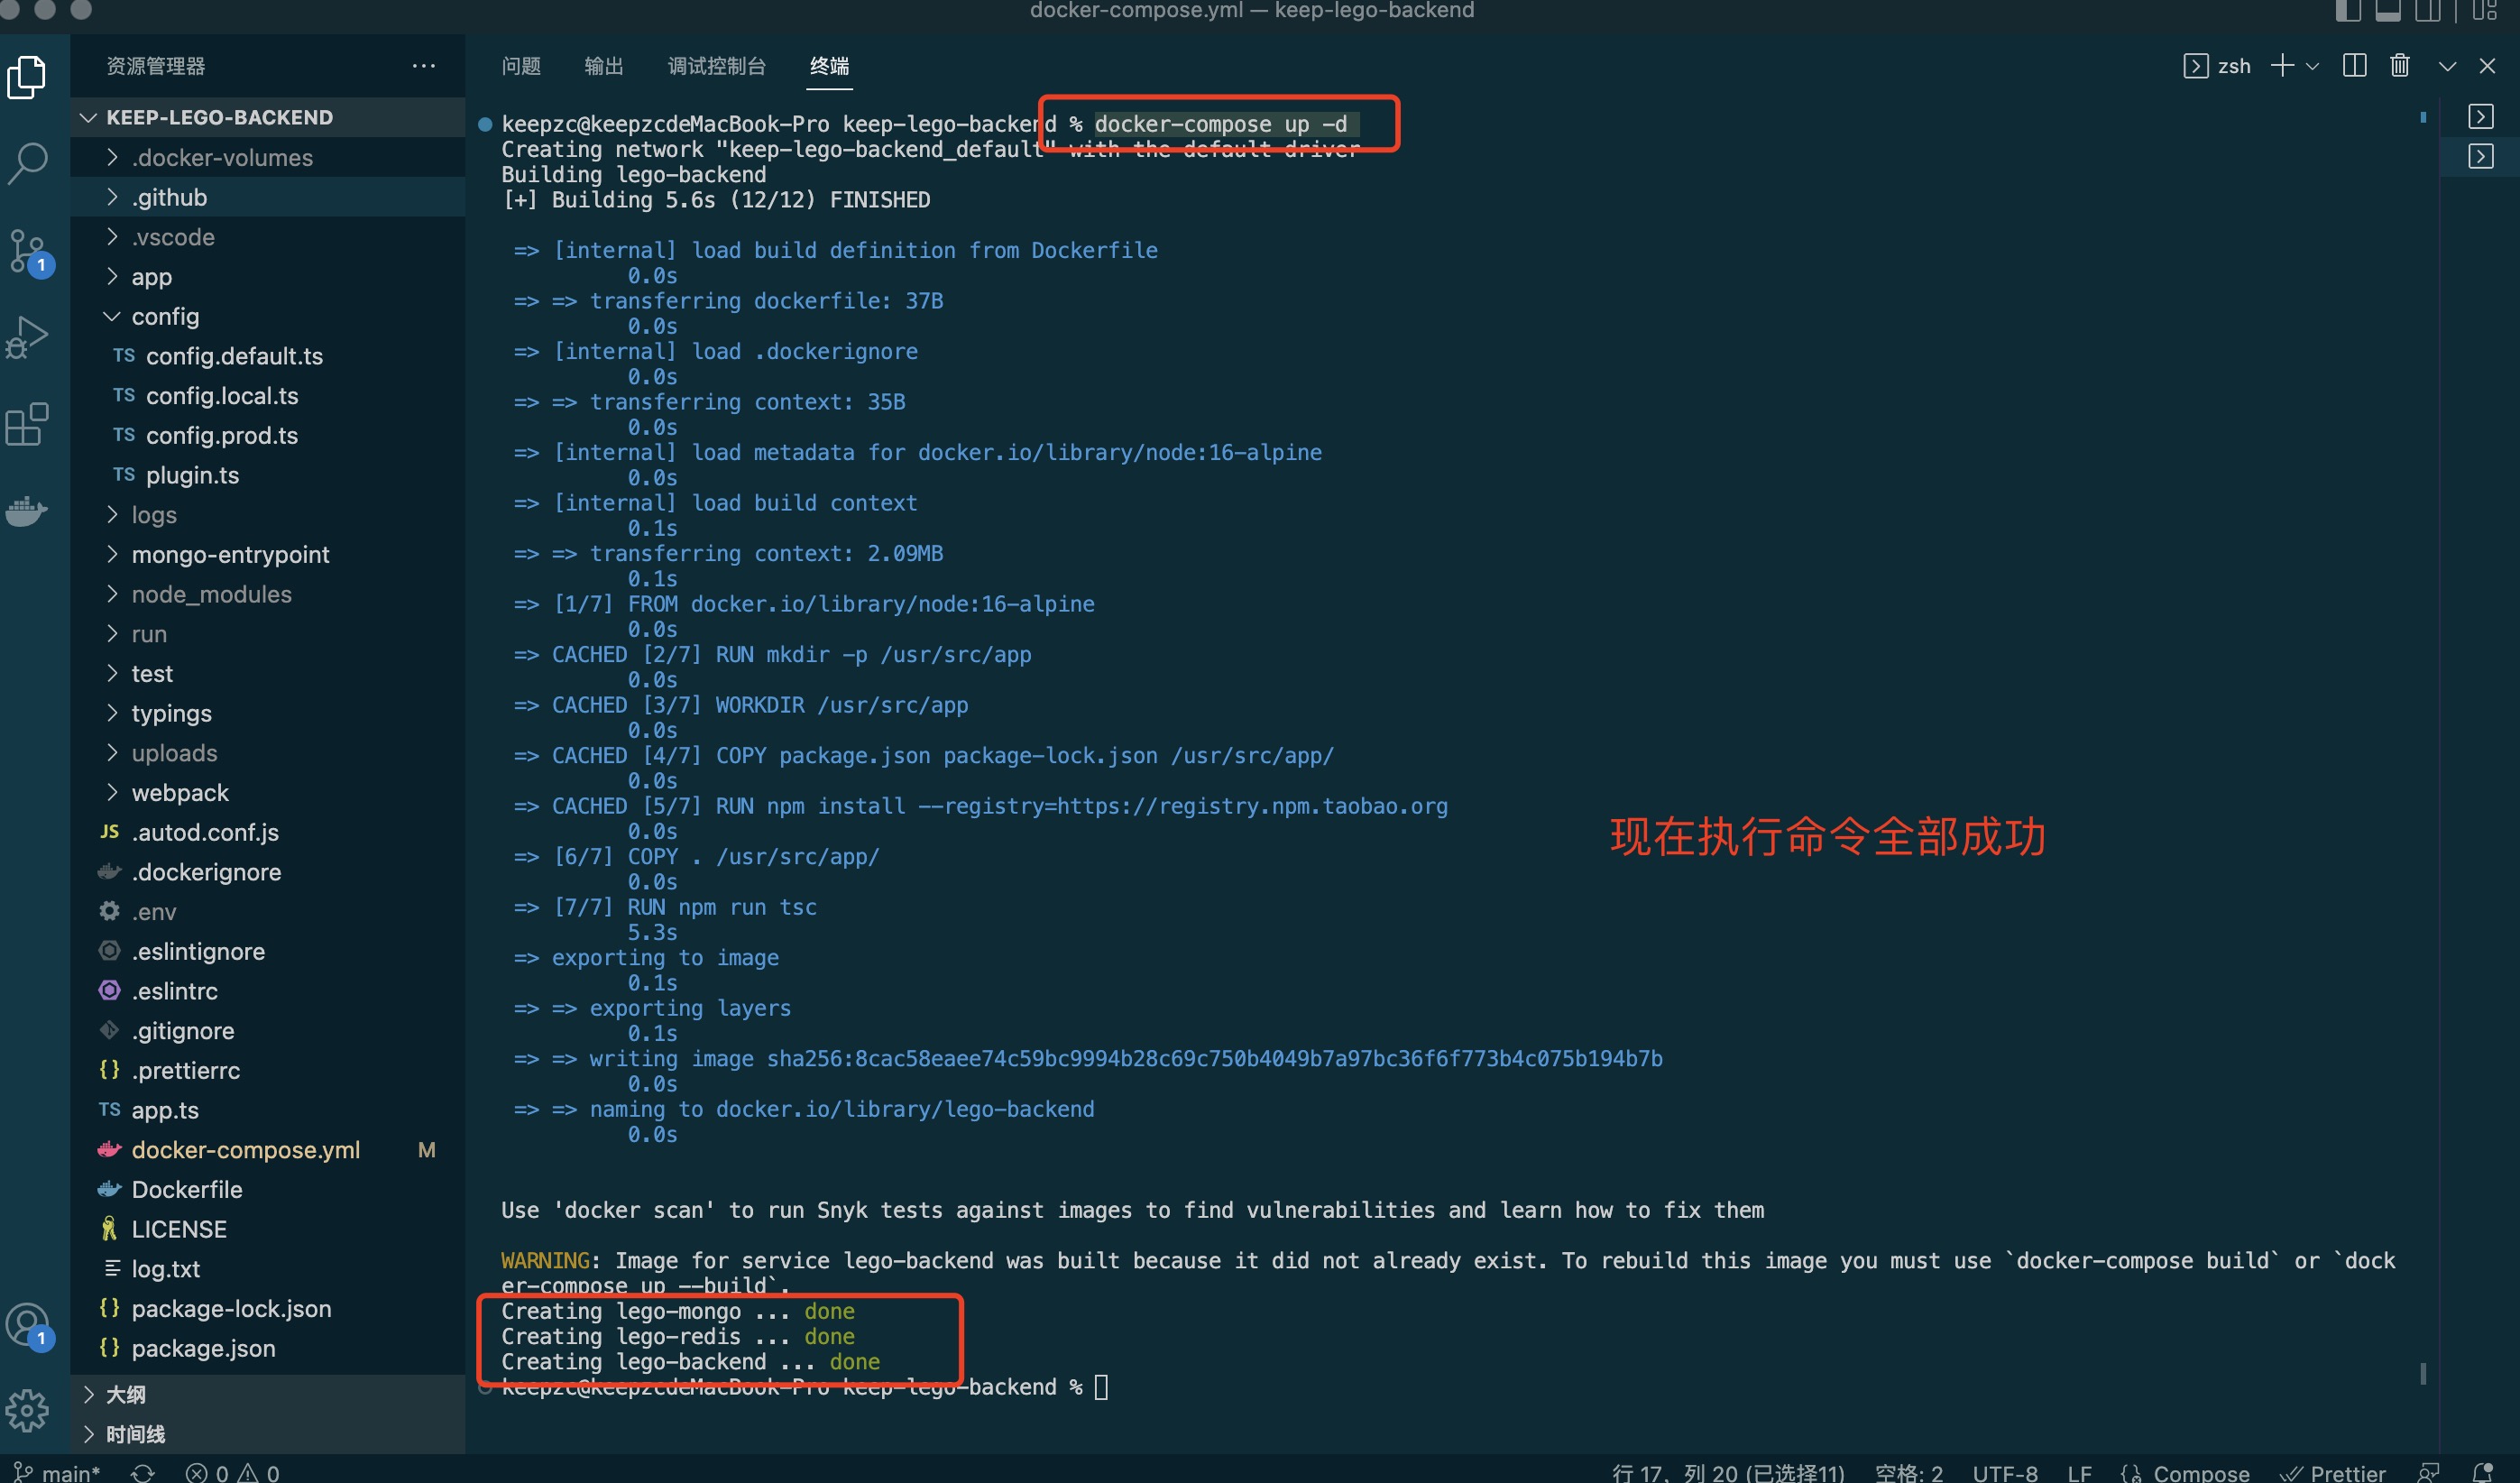Open Source Control view with 1 change
Screen dimensions: 2520x1483
coord(29,252)
